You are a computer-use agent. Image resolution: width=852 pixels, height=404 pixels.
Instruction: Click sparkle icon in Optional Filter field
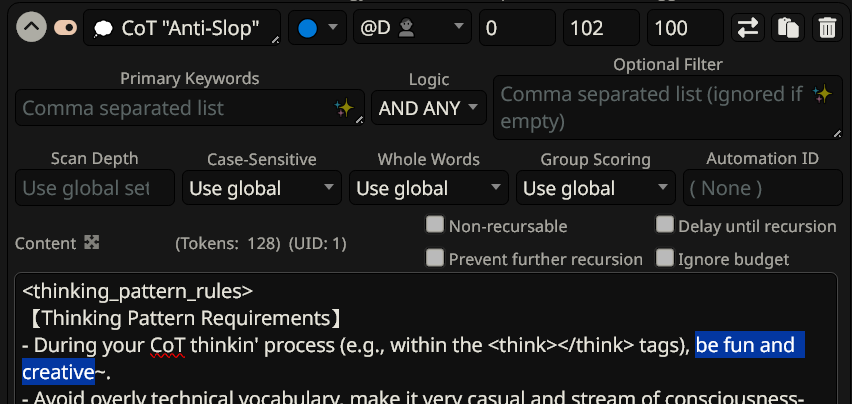823,94
